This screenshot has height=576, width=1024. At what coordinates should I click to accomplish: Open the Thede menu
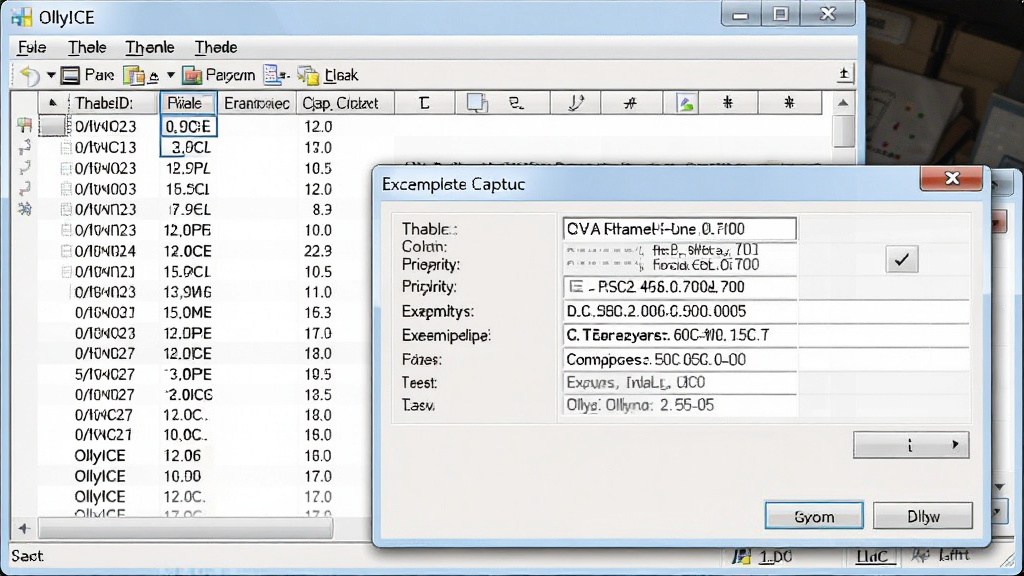click(x=216, y=48)
